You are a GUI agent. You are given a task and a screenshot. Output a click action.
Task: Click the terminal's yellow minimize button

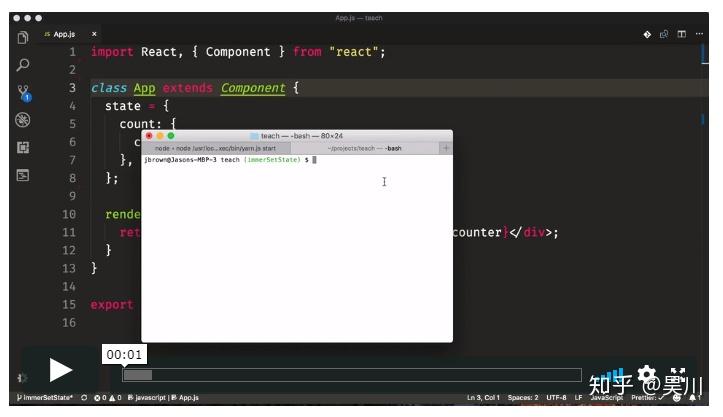tap(160, 136)
